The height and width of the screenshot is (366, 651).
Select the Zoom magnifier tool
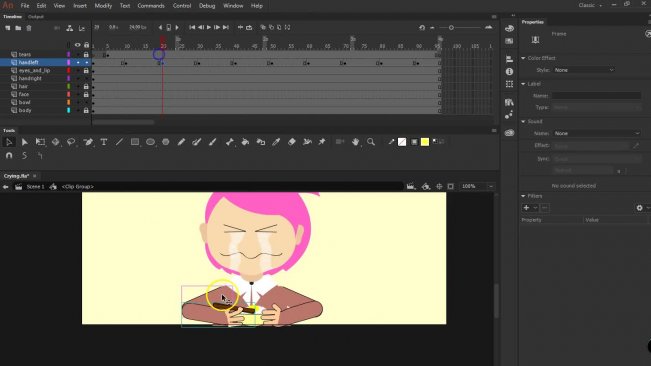pos(371,142)
